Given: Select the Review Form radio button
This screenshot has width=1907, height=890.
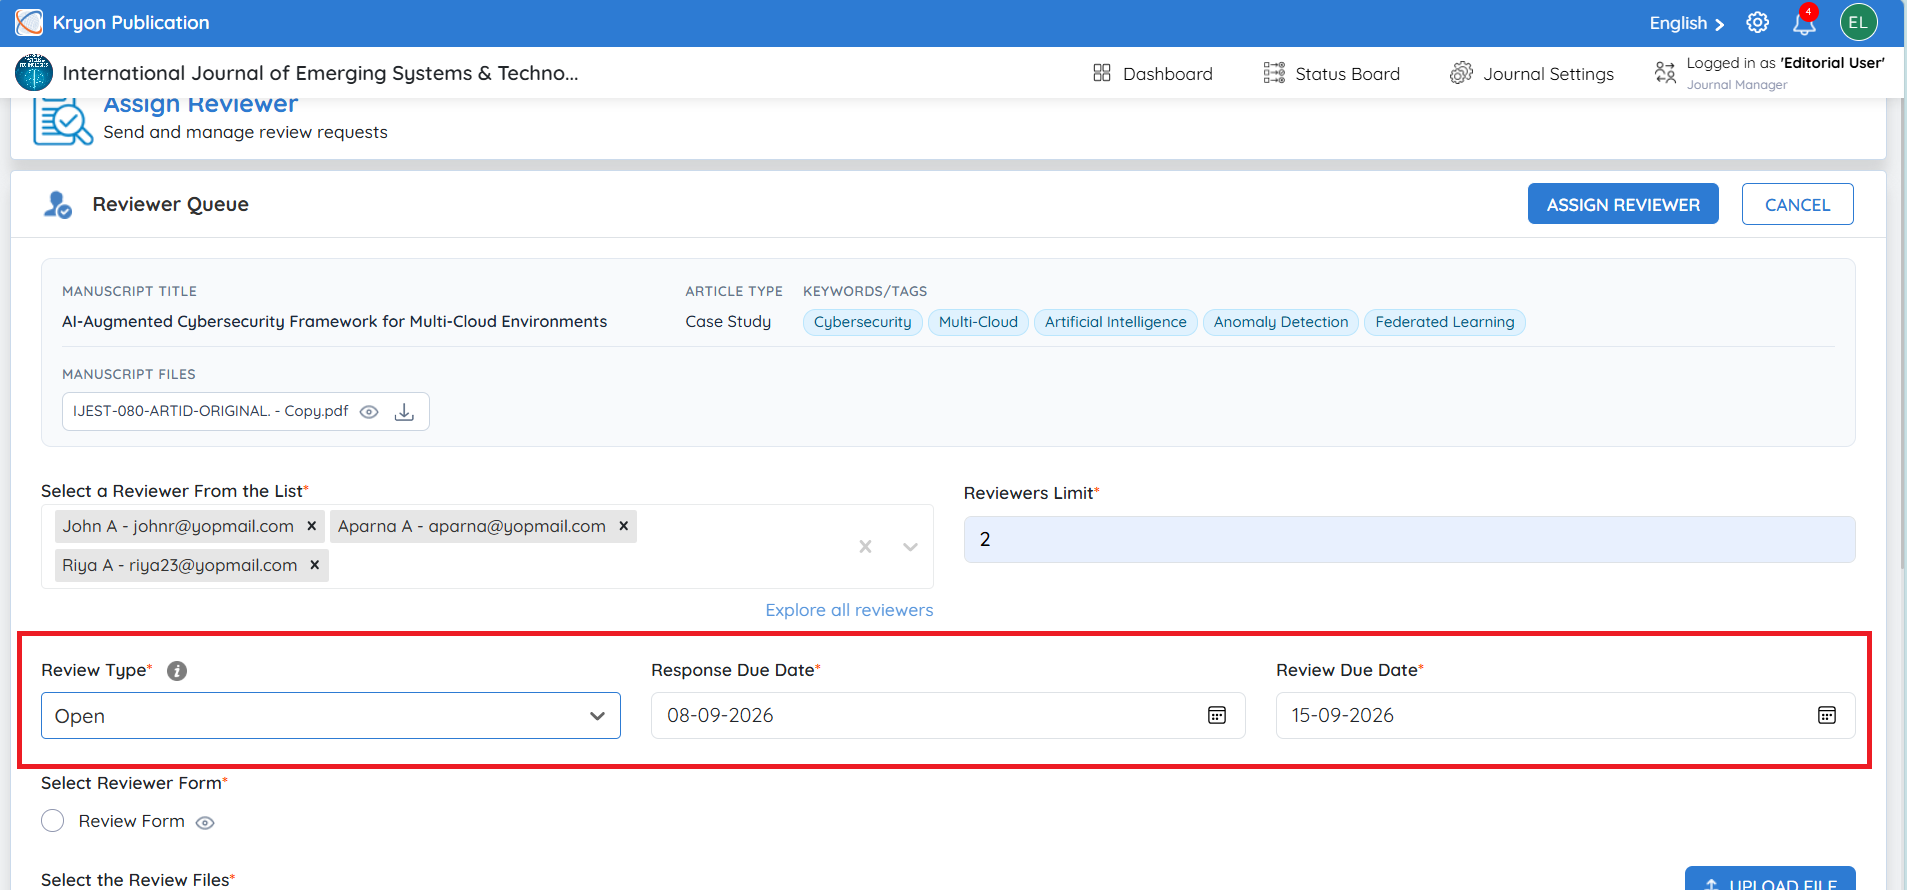Looking at the screenshot, I should (x=53, y=821).
